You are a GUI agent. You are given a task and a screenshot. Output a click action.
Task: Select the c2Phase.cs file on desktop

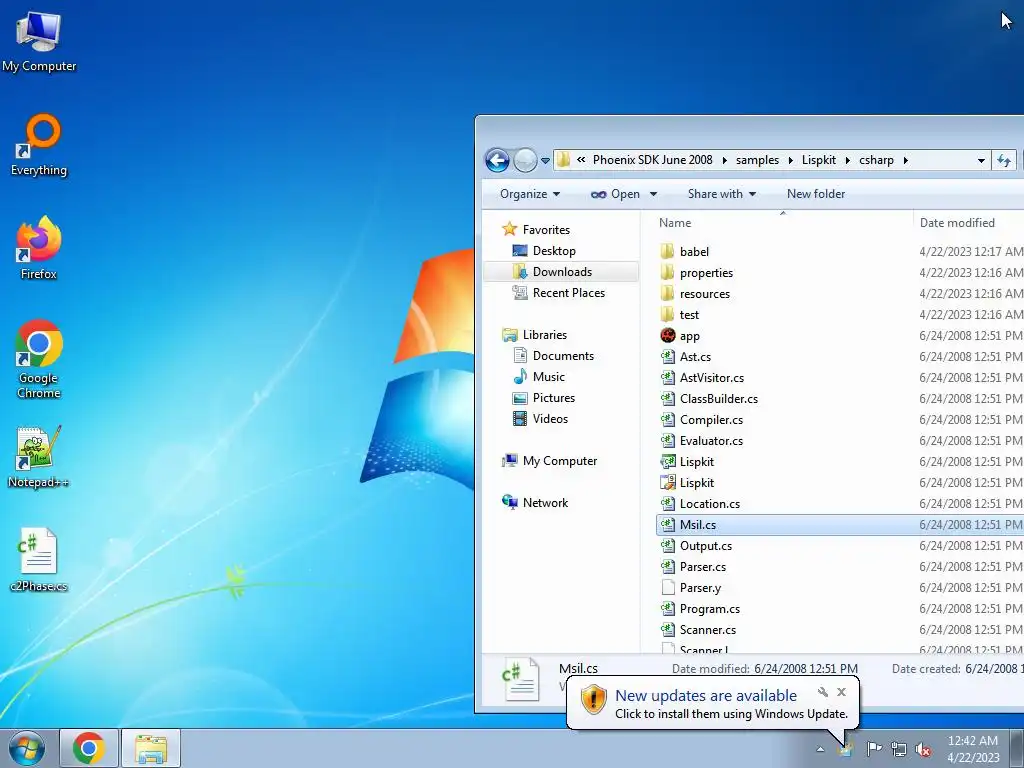point(39,560)
